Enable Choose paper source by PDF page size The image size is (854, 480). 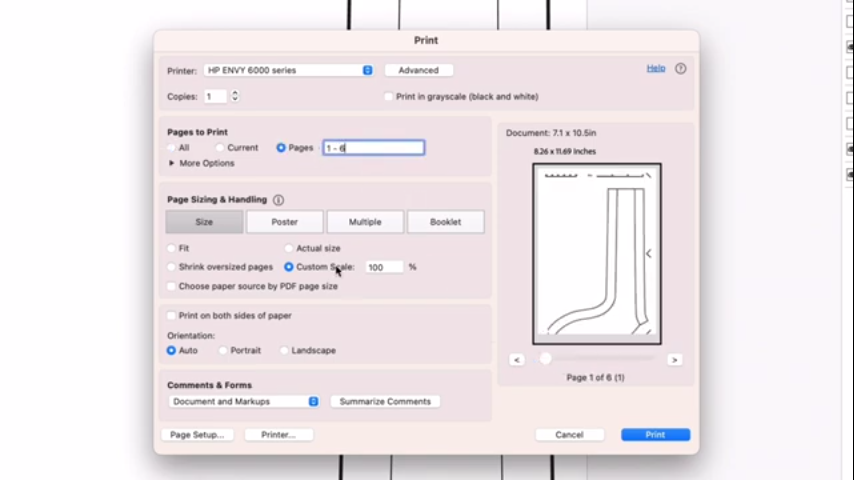pyautogui.click(x=172, y=286)
